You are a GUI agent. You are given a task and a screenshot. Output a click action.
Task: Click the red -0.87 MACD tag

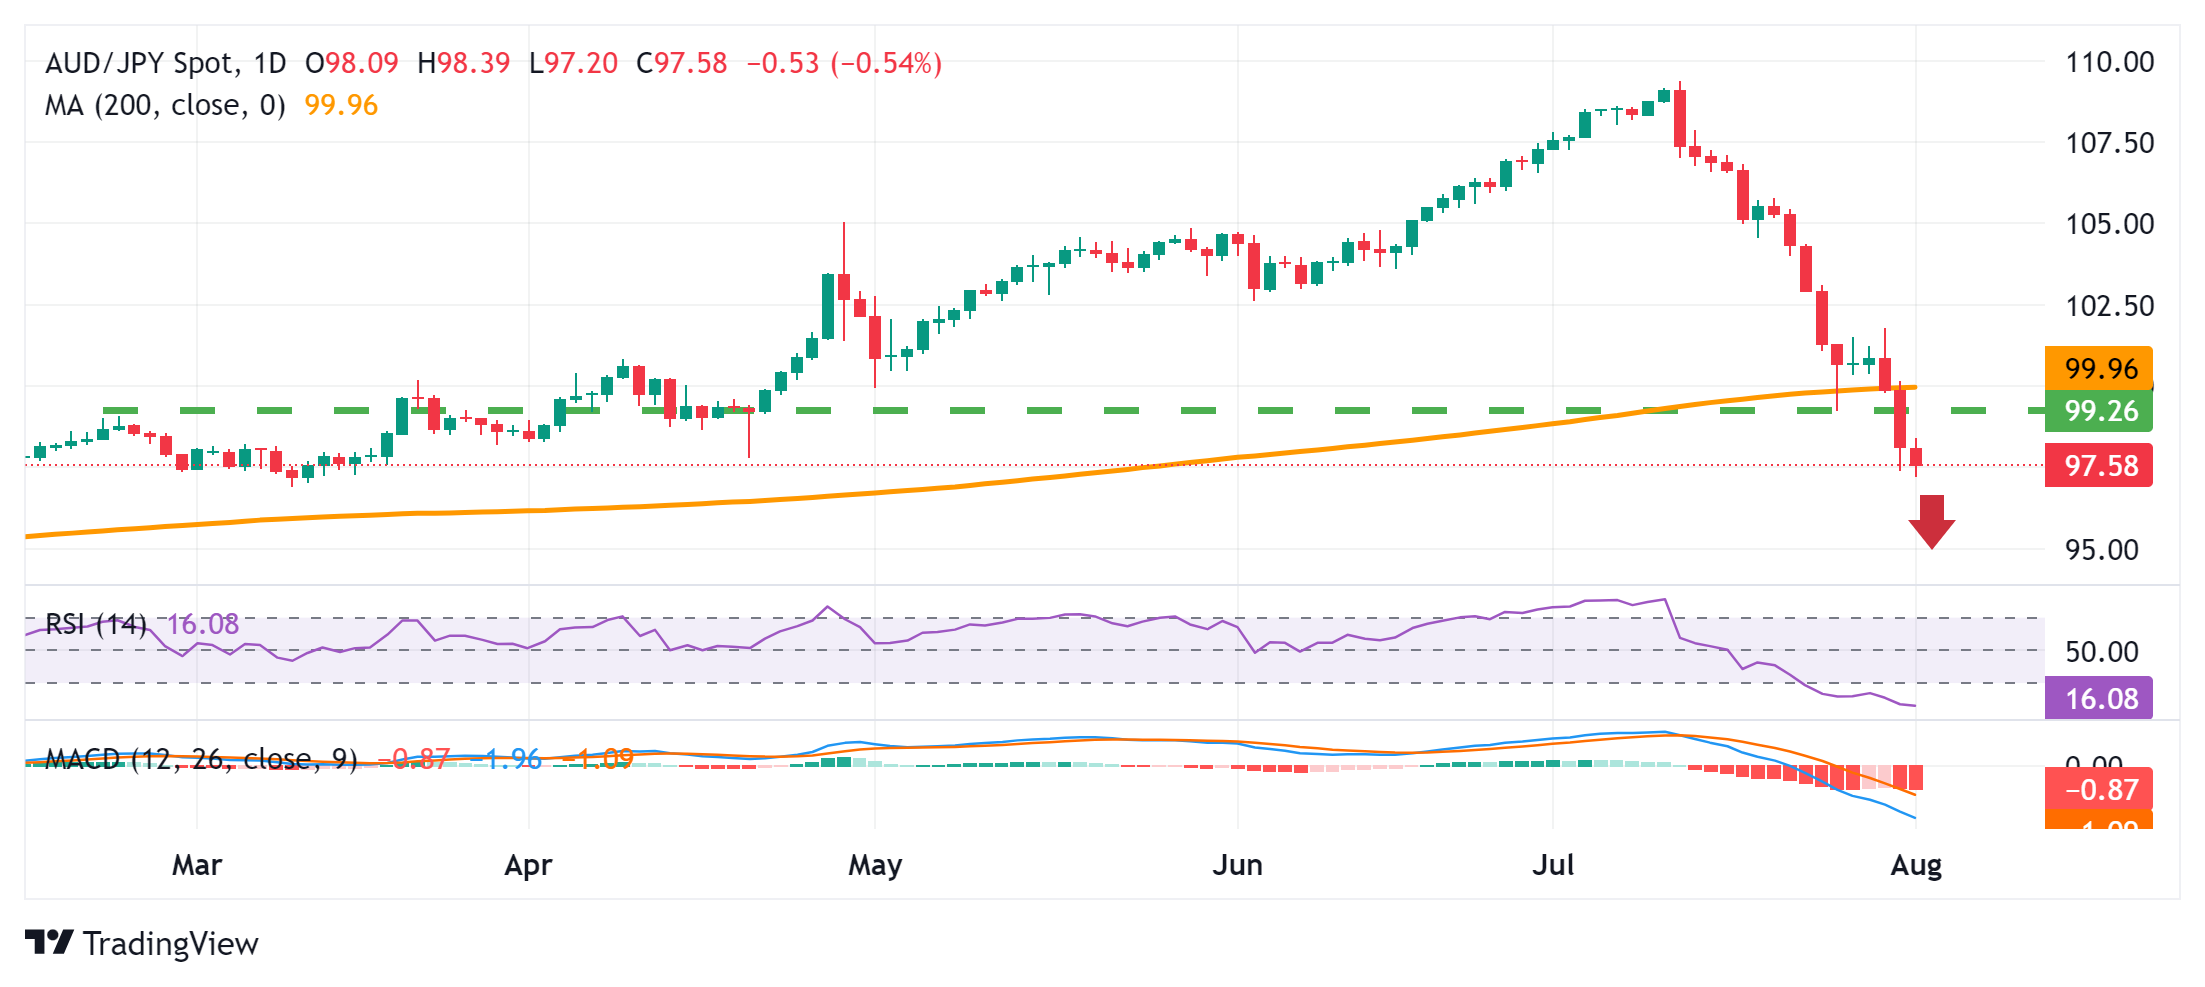point(2098,790)
